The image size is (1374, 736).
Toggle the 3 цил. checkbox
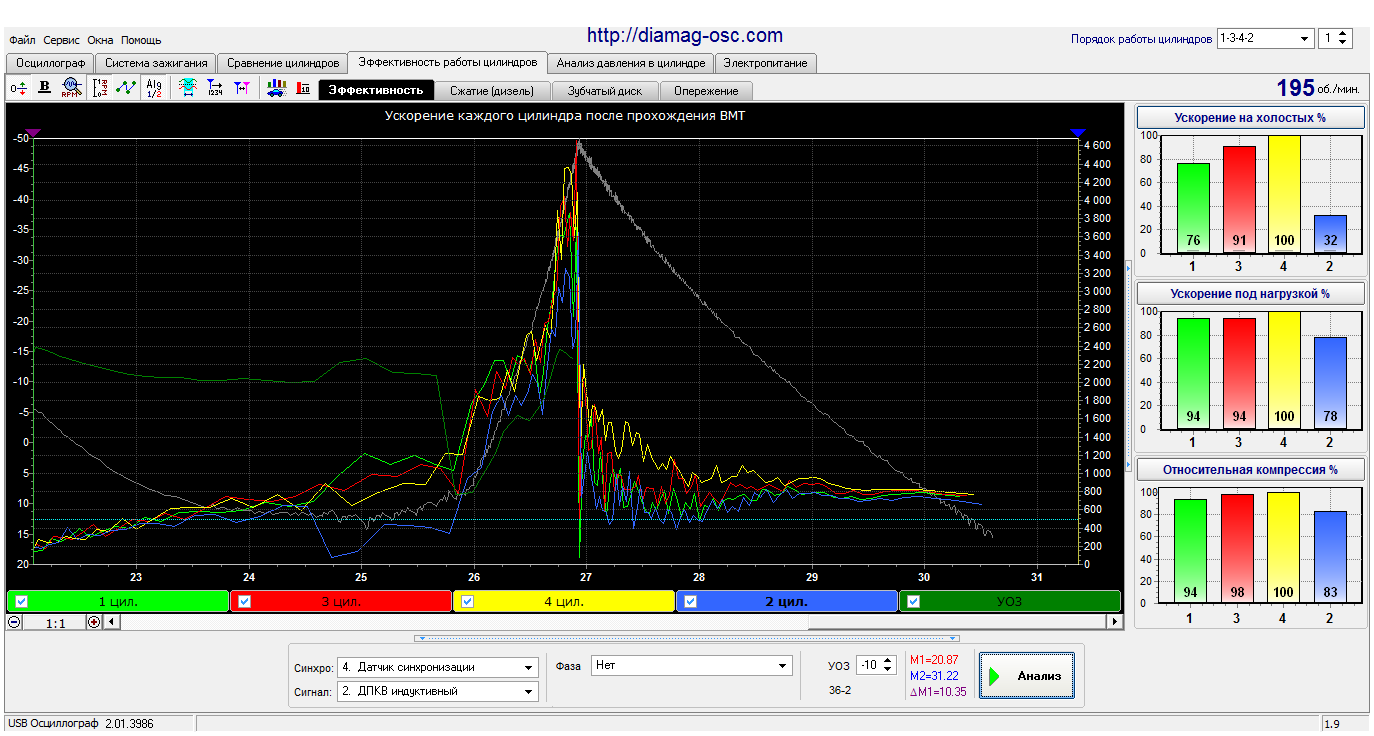[245, 602]
